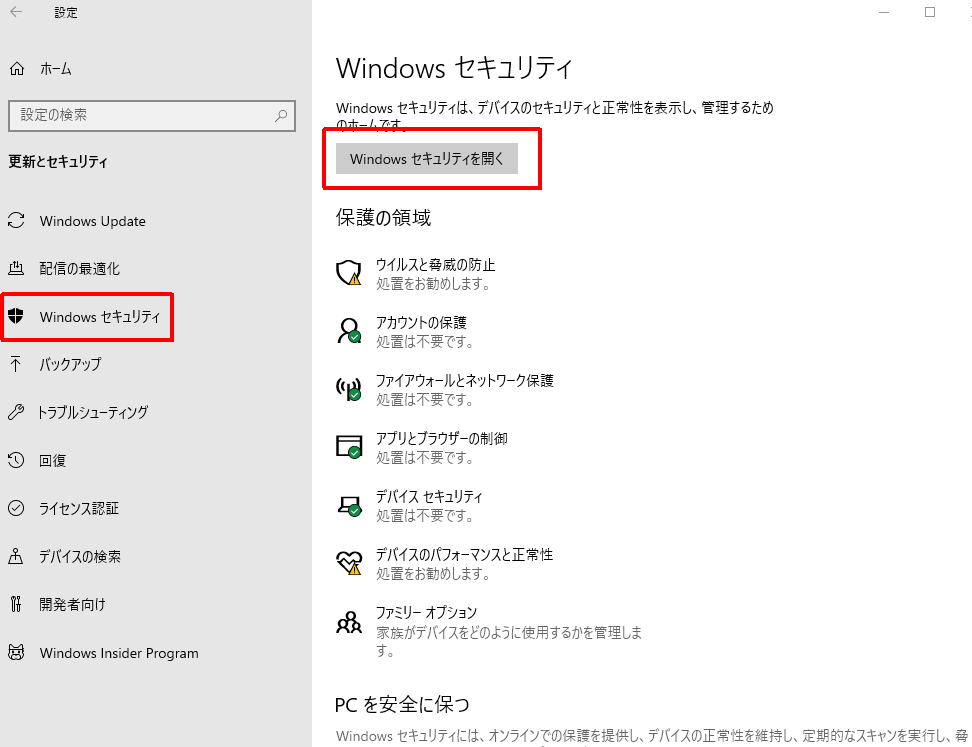Screen dimensions: 972x747
Task: Click the app and browser control icon
Action: coord(348,447)
